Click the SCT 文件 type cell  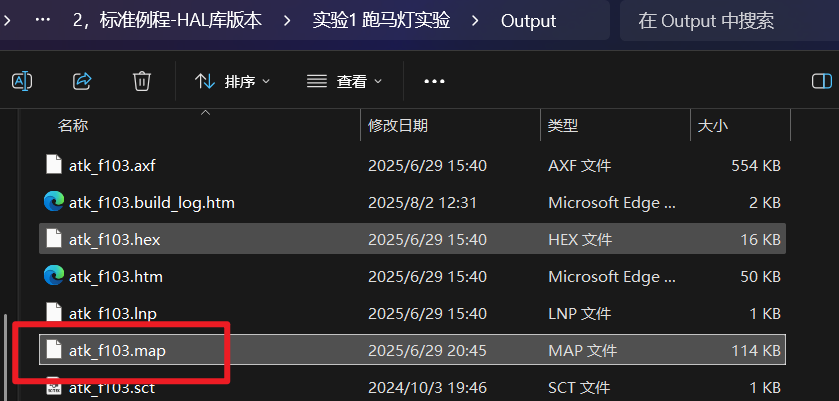[579, 387]
